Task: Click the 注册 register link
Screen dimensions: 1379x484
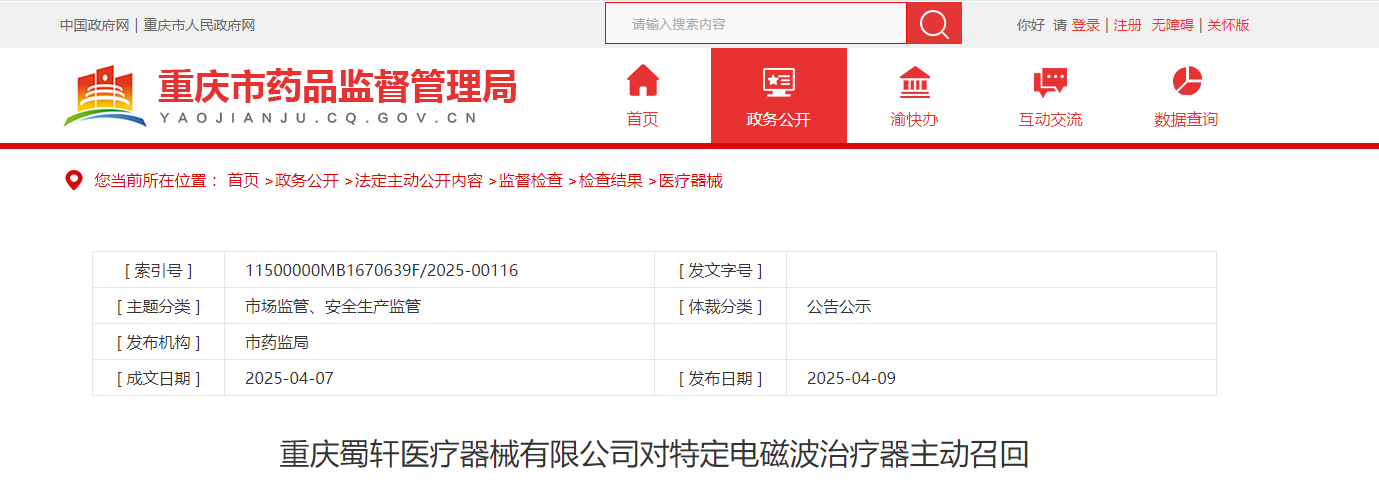Action: 1128,25
